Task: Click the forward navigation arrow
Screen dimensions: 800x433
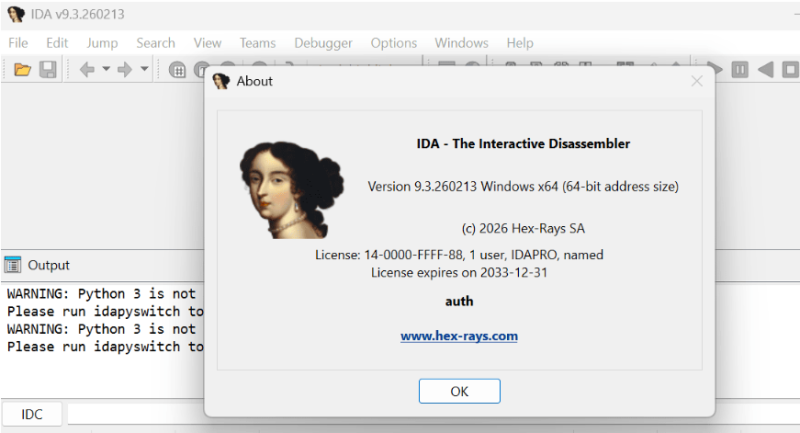Action: click(125, 69)
